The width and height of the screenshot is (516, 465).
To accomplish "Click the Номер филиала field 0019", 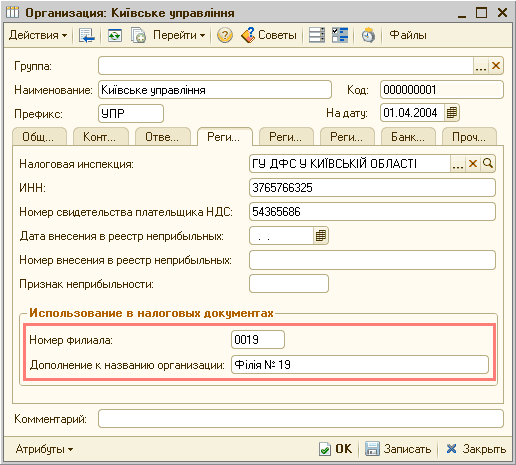I will tap(258, 340).
